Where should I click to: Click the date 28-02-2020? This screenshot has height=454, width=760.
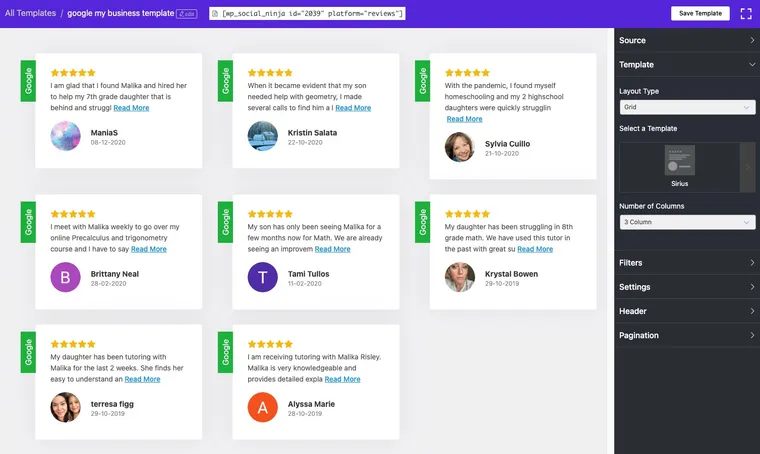[x=109, y=283]
